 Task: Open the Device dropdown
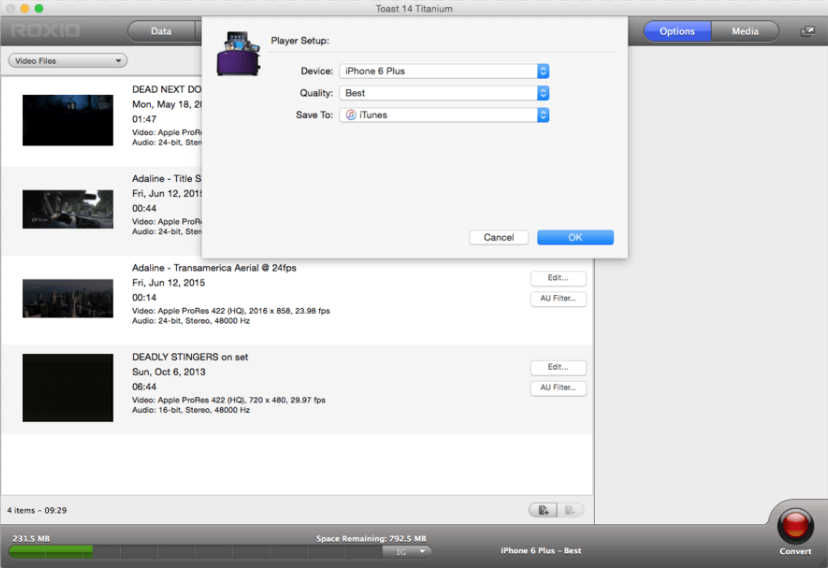[444, 71]
